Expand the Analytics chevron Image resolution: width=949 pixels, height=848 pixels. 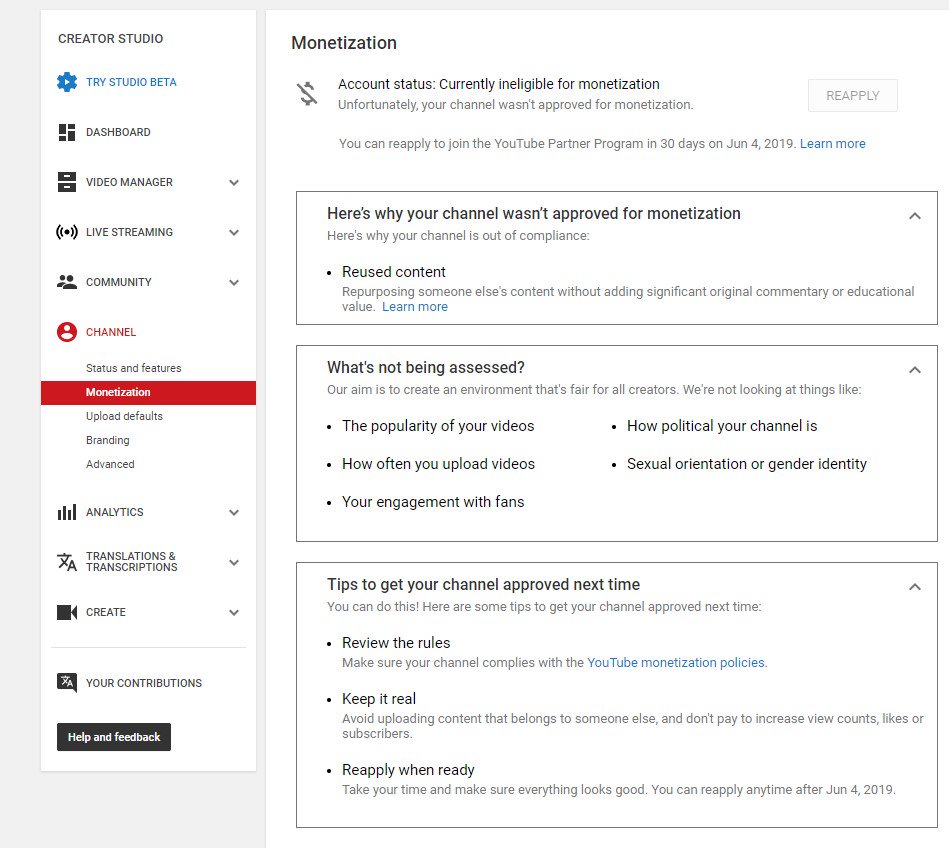pos(234,512)
